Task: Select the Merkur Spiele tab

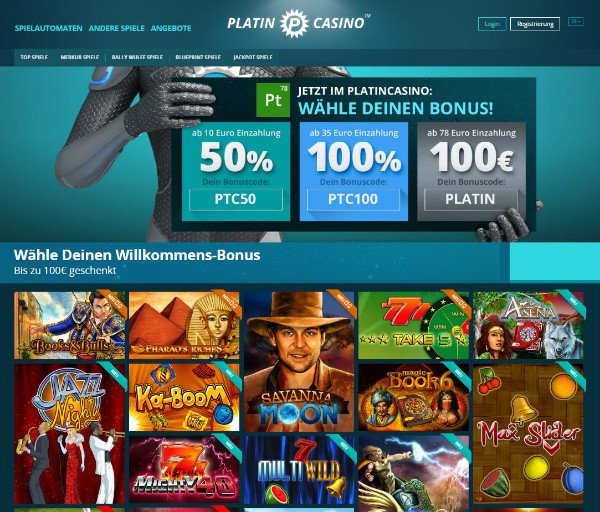Action: (80, 57)
